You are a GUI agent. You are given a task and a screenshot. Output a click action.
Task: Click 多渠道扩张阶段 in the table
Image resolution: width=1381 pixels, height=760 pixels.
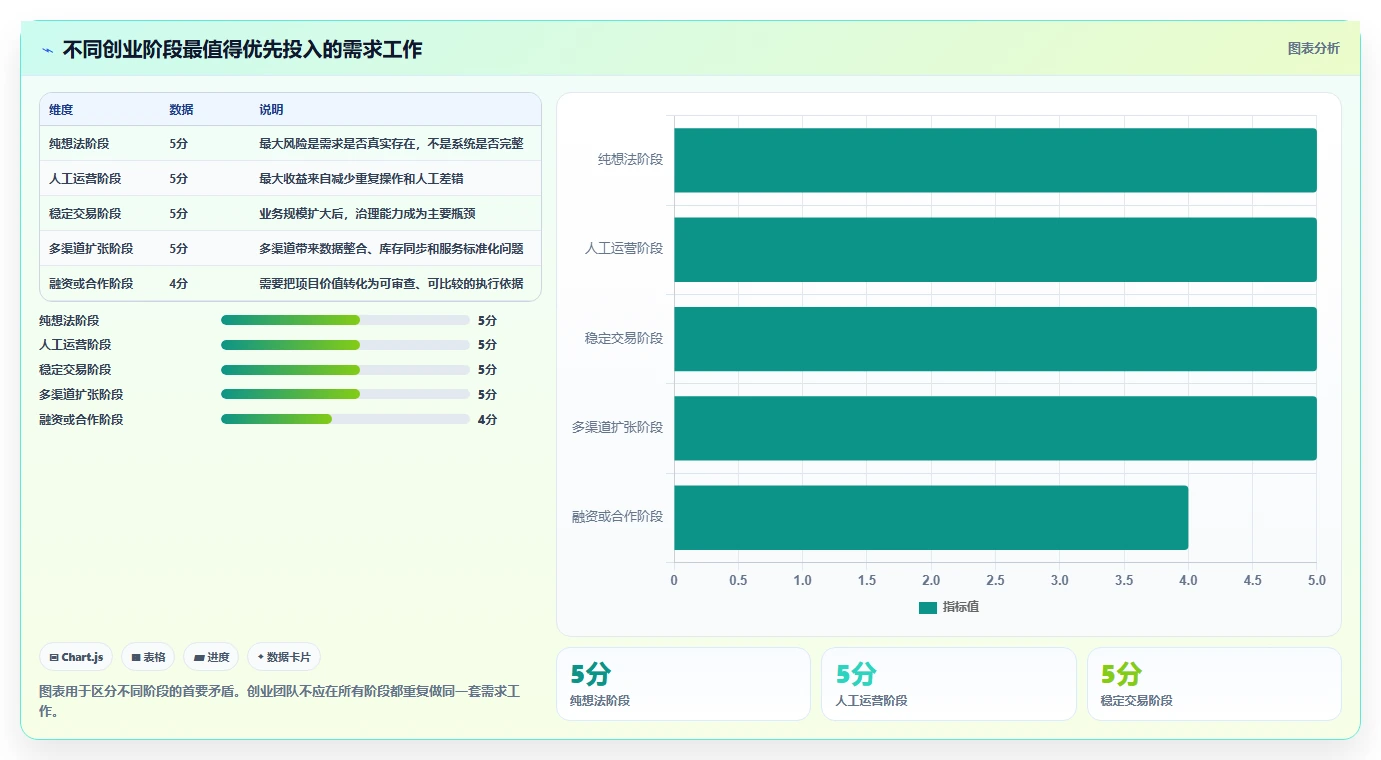91,249
